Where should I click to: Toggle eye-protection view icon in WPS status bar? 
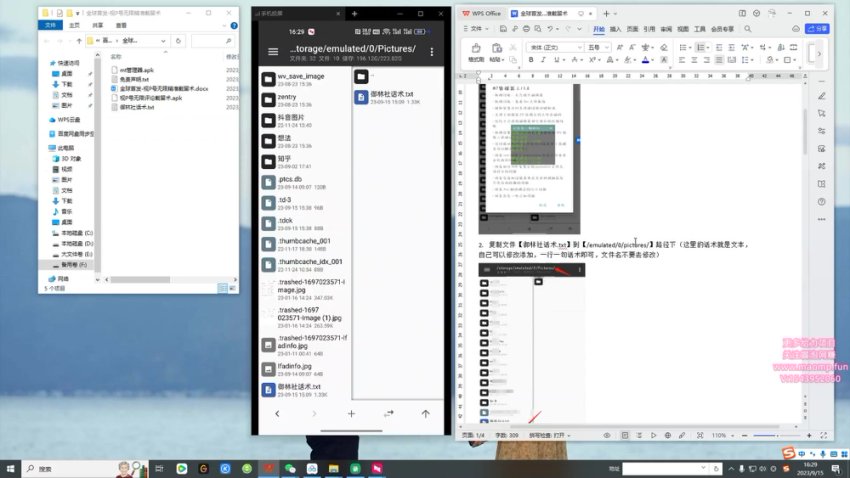(609, 436)
